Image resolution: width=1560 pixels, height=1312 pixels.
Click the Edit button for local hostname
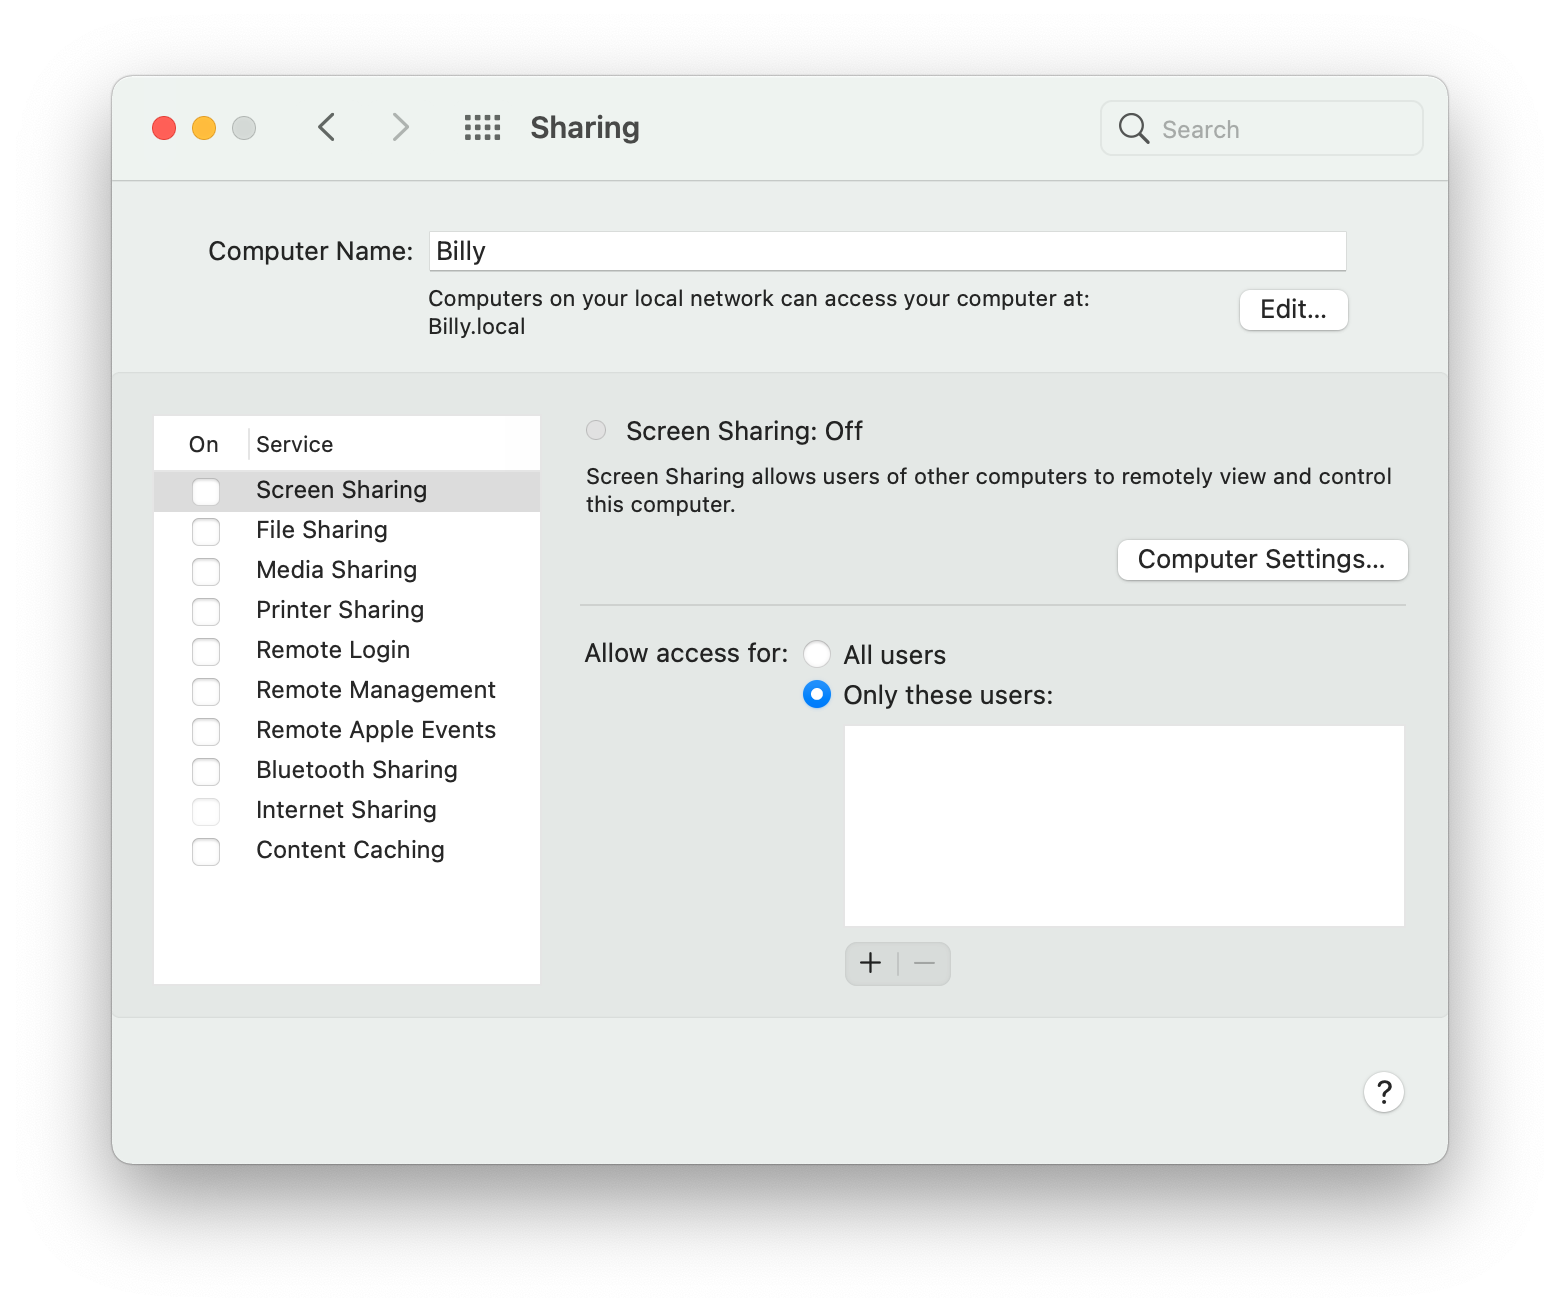(1293, 310)
